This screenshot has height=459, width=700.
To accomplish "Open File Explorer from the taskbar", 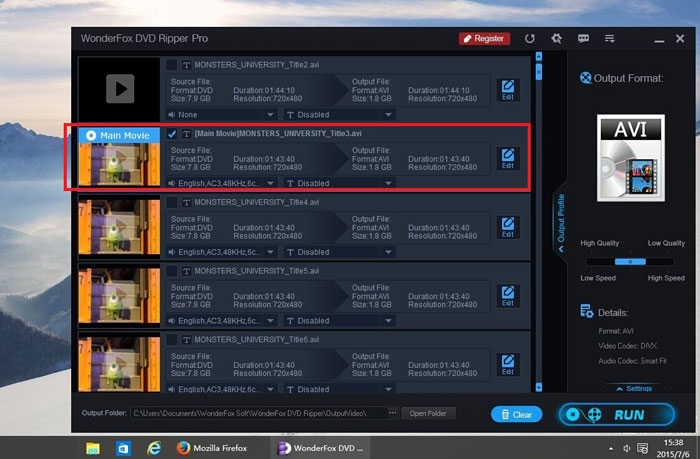I will (x=93, y=448).
